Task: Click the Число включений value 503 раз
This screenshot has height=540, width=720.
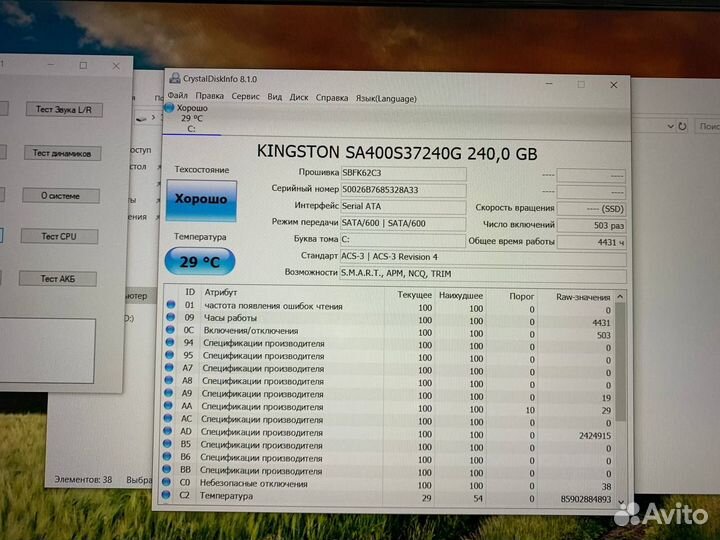Action: click(x=591, y=225)
